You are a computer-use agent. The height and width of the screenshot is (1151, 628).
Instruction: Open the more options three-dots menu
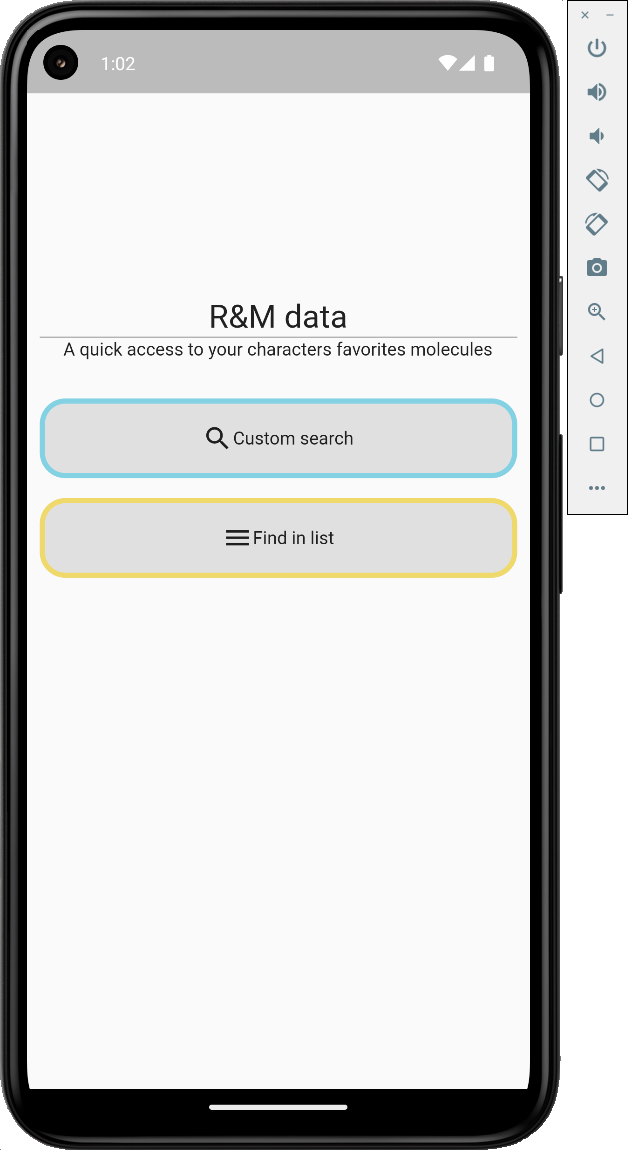pyautogui.click(x=597, y=488)
